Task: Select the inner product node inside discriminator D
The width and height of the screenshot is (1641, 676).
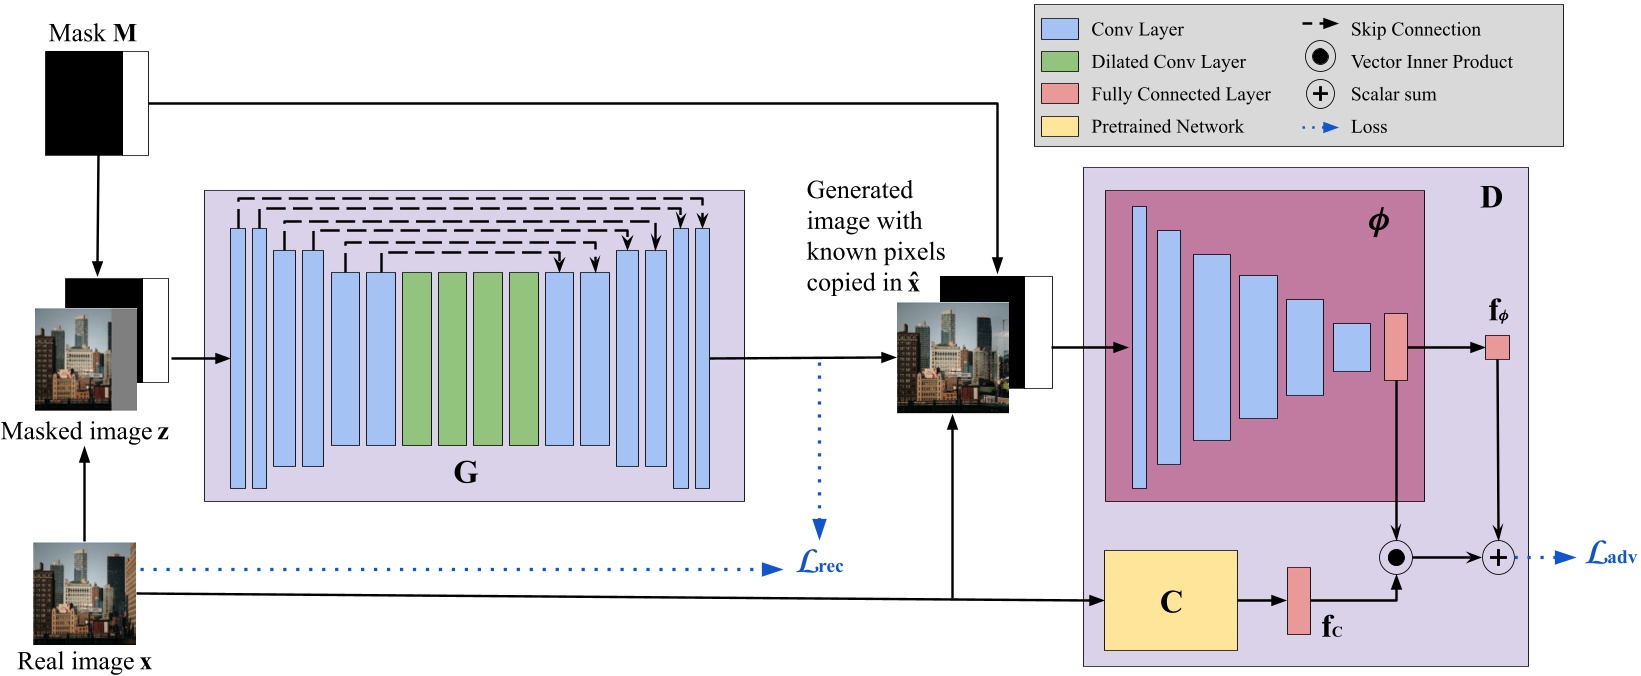Action: pos(1396,557)
